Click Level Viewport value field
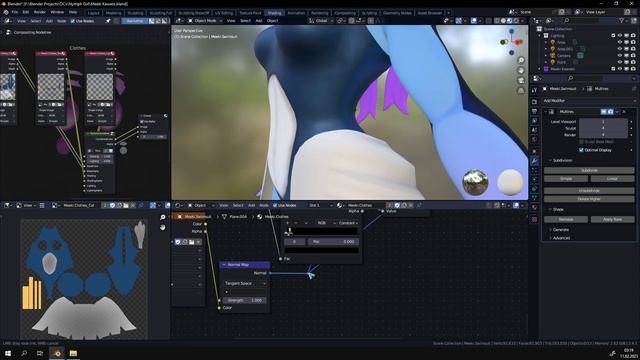Image resolution: width=640 pixels, height=360 pixels. tap(603, 122)
